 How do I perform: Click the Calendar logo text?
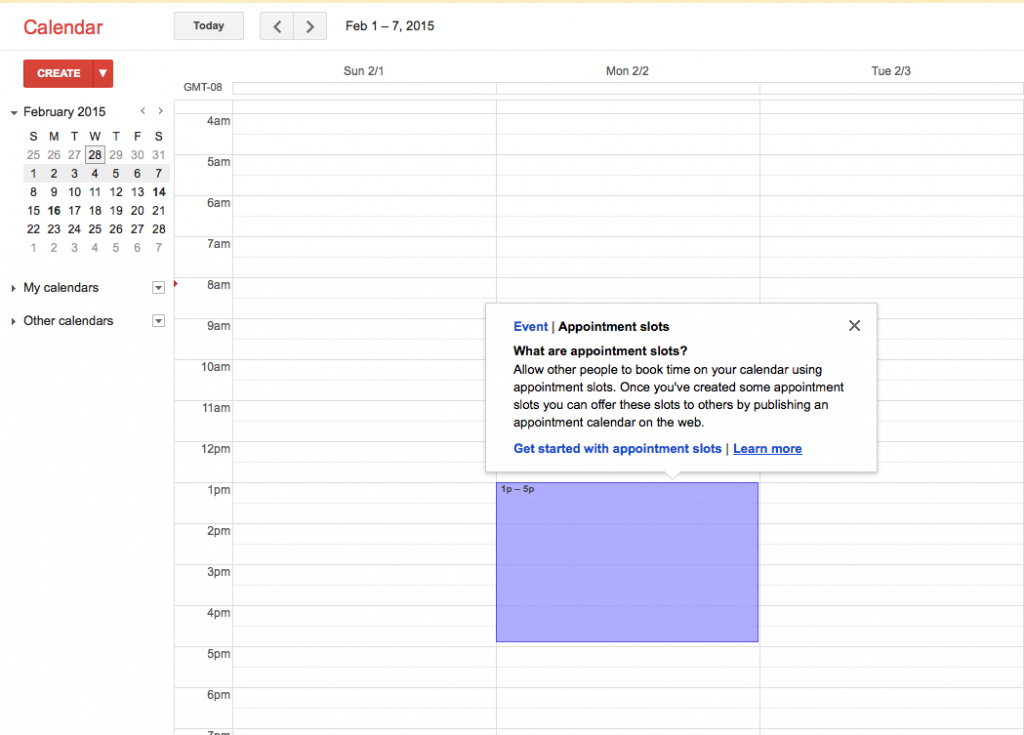(x=63, y=27)
